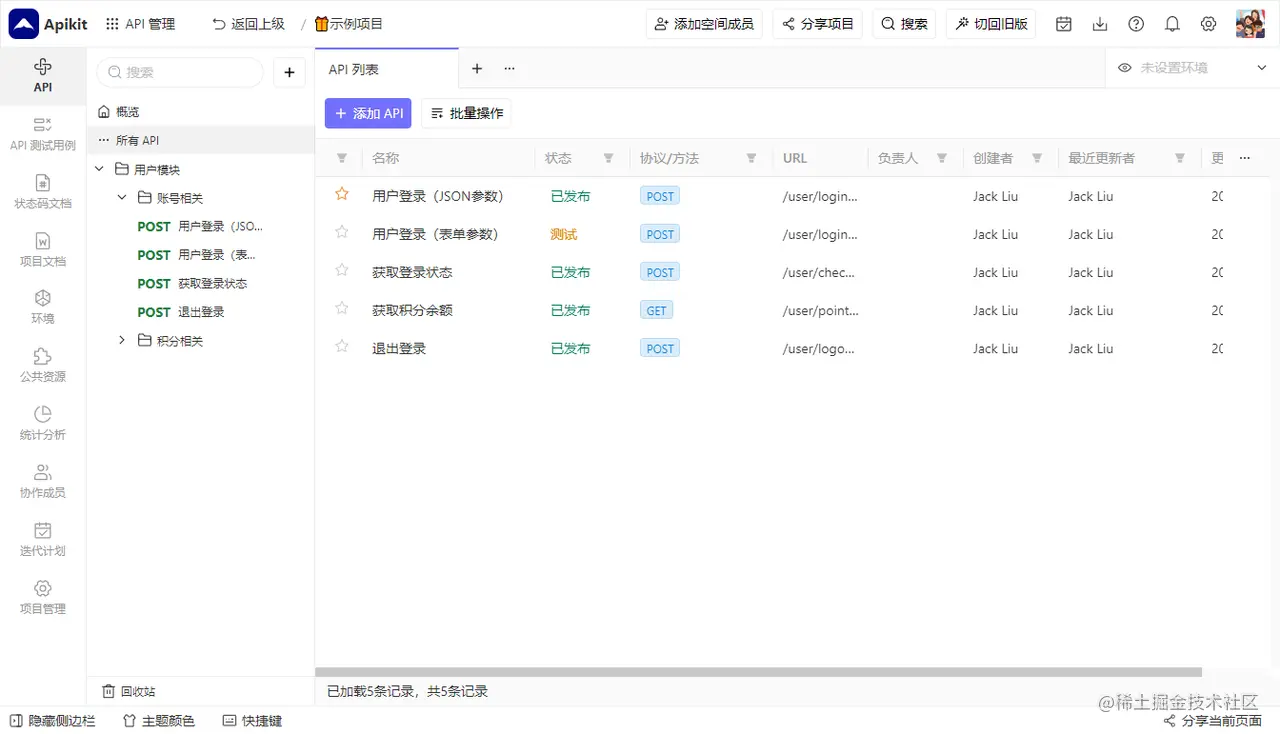
Task: Open the 回收站 at the sidebar bottom
Action: pos(128,691)
